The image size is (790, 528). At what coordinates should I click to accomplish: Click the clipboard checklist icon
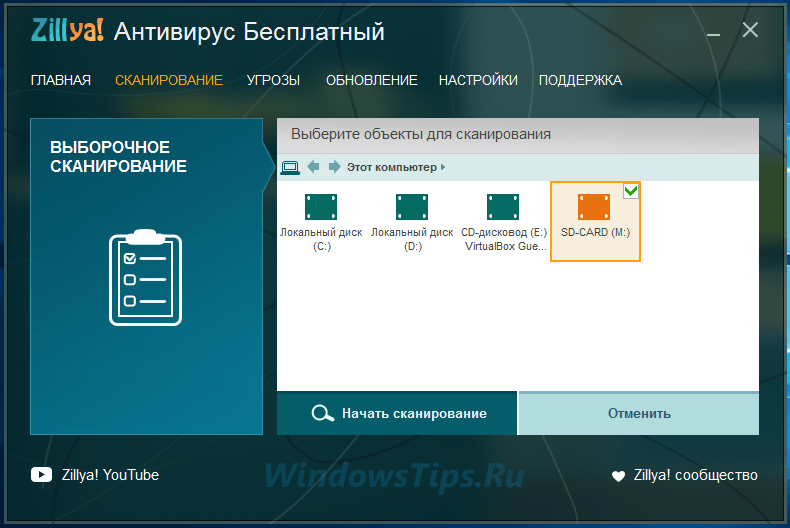click(x=146, y=278)
